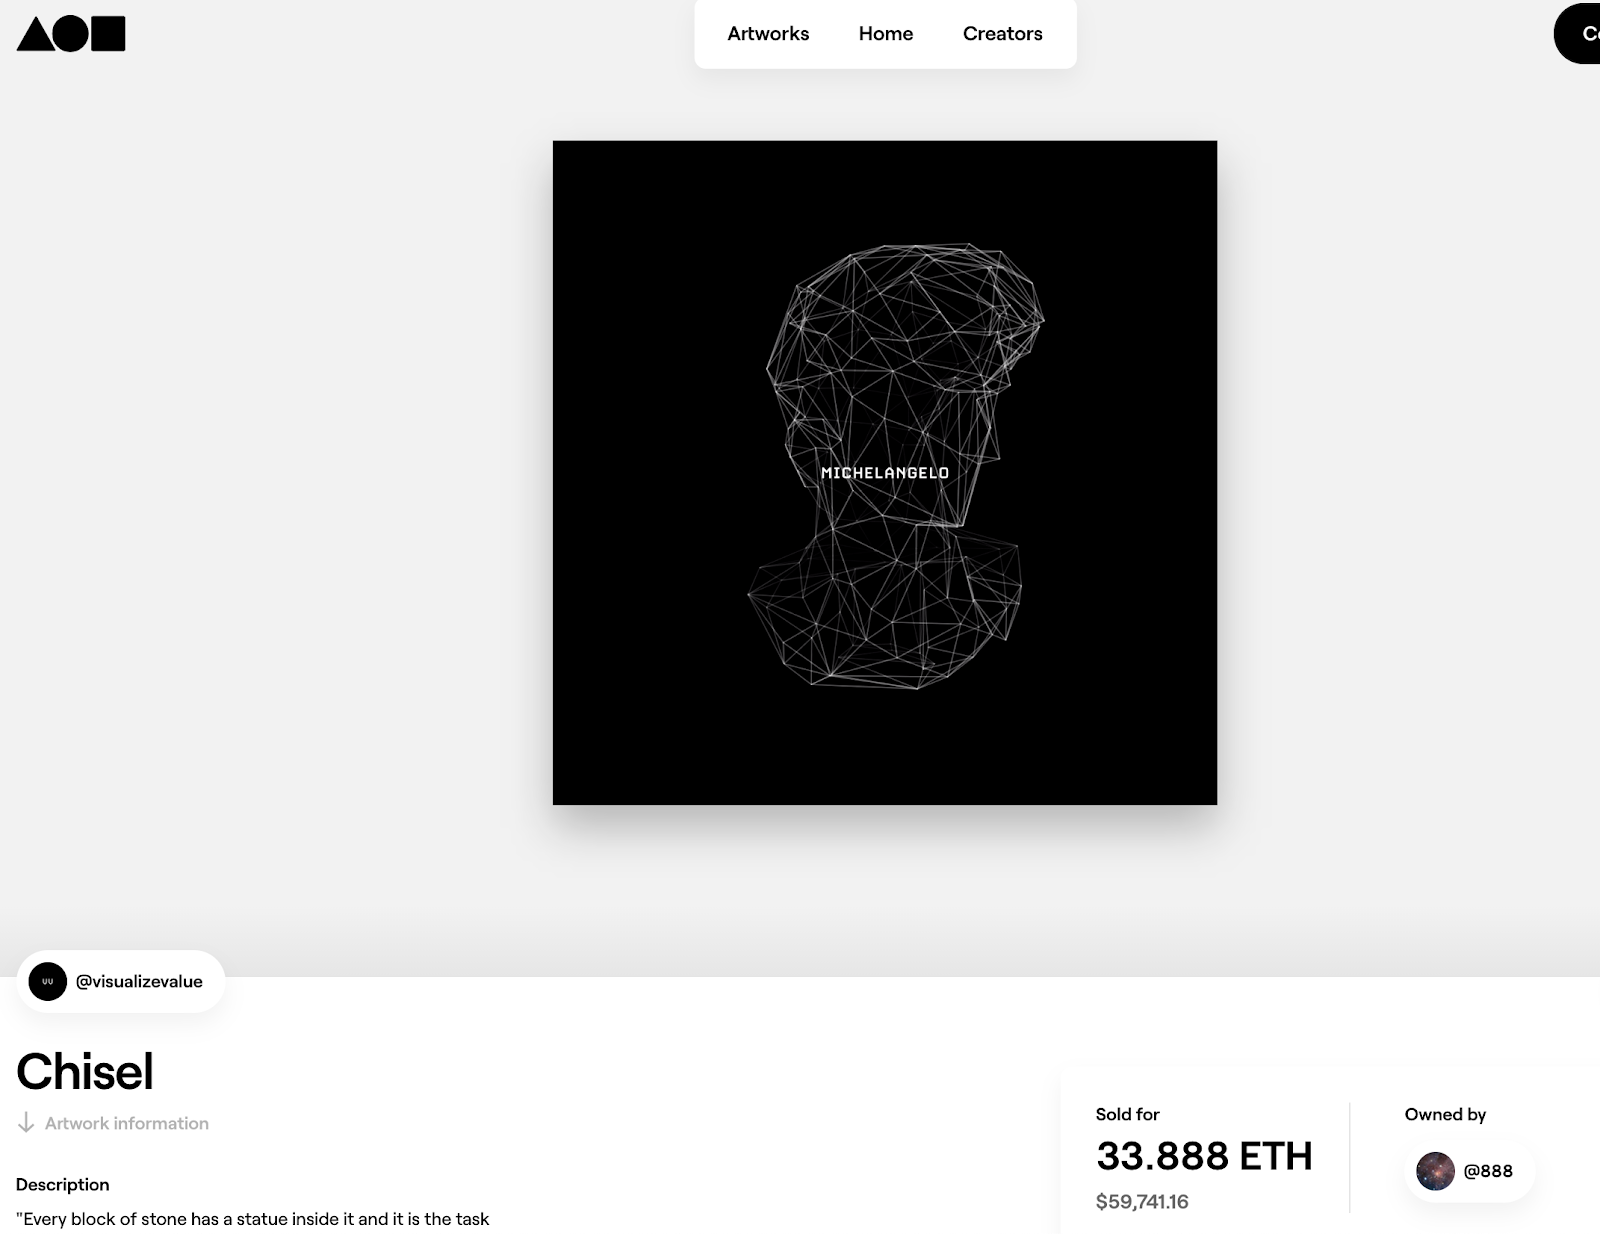Open the Michelangelo wireframe artwork image

click(885, 473)
